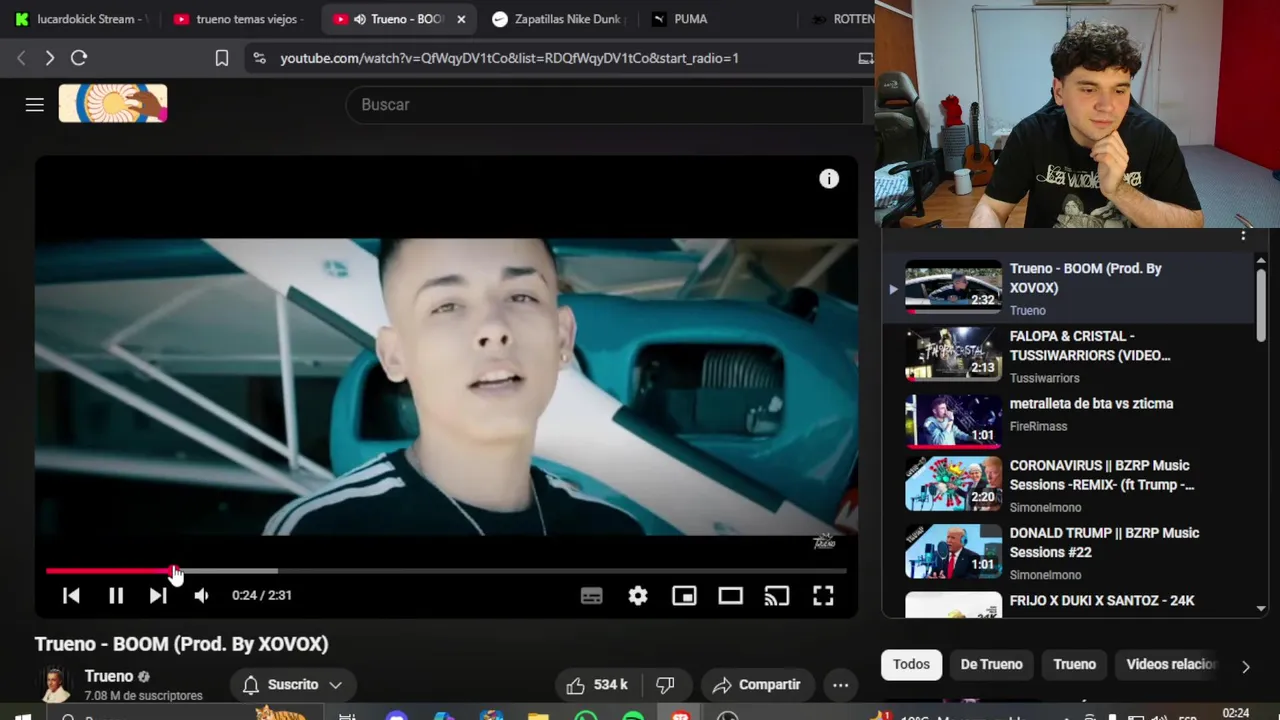The width and height of the screenshot is (1280, 720).
Task: Click the browser sidebar panel icon
Action: point(866,58)
